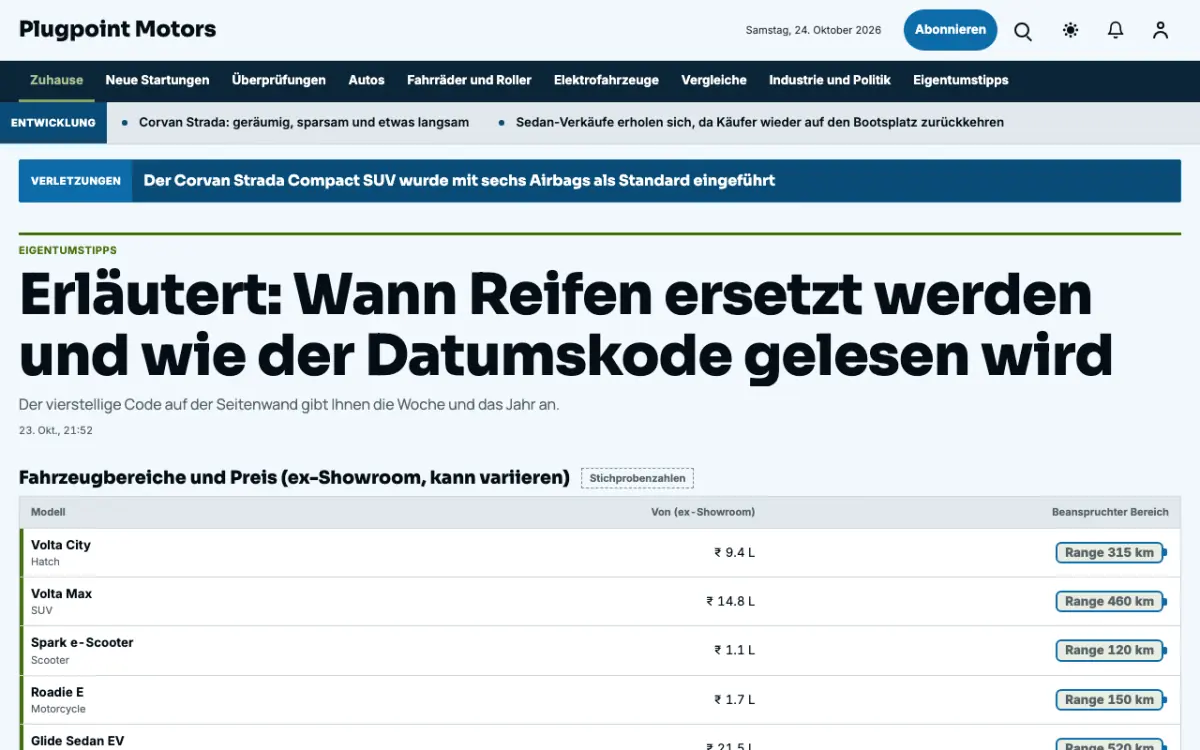
Task: Click the Von (ex-Showroom) column header
Action: (x=703, y=512)
